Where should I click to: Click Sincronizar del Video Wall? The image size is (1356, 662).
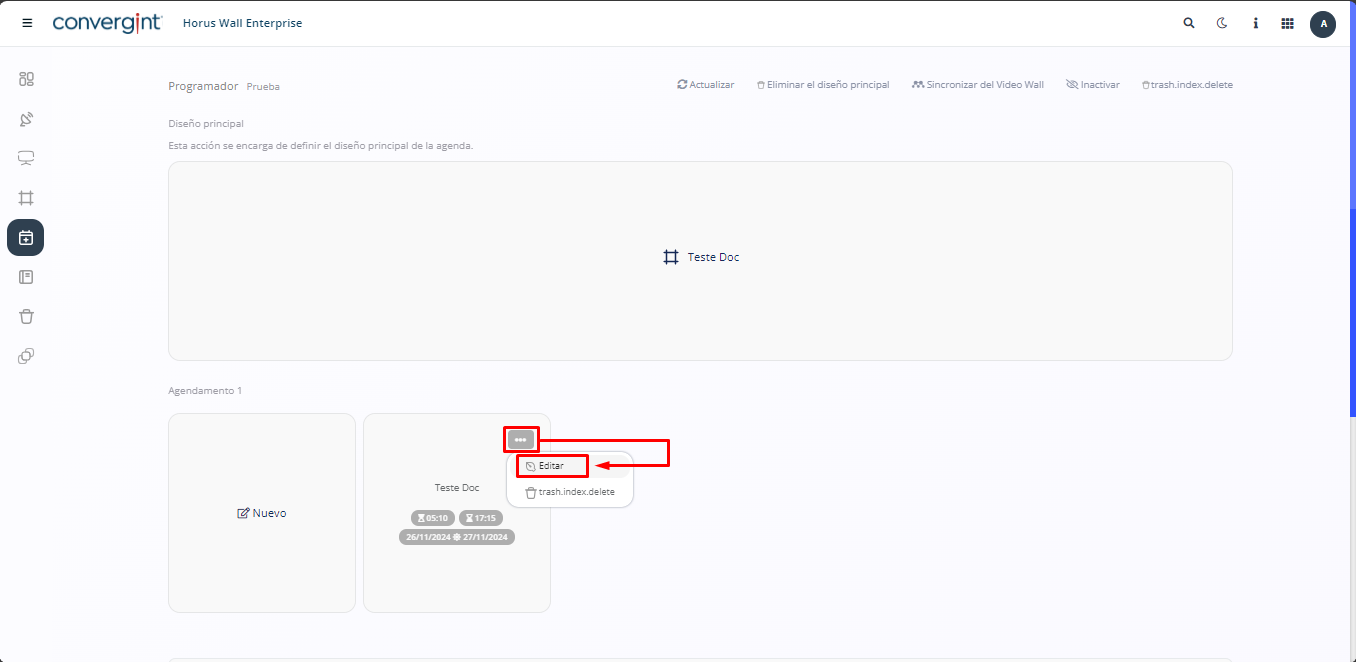pyautogui.click(x=977, y=85)
